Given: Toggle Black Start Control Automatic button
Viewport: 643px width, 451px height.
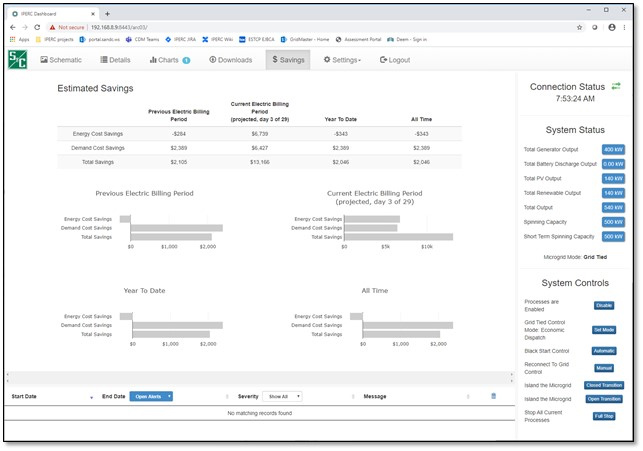Looking at the screenshot, I should 604,351.
